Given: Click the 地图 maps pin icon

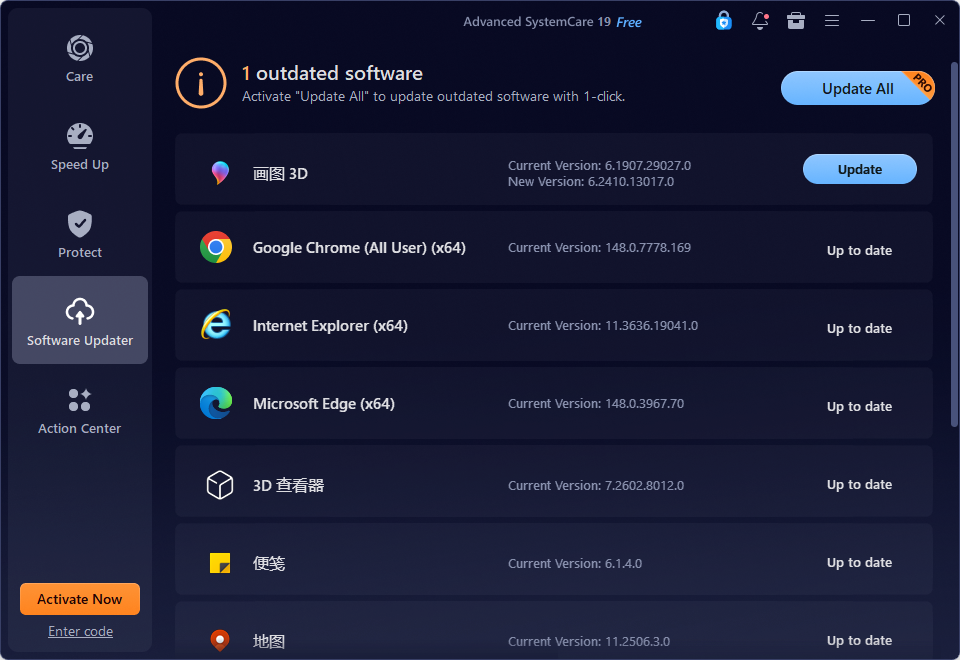Looking at the screenshot, I should click(220, 640).
